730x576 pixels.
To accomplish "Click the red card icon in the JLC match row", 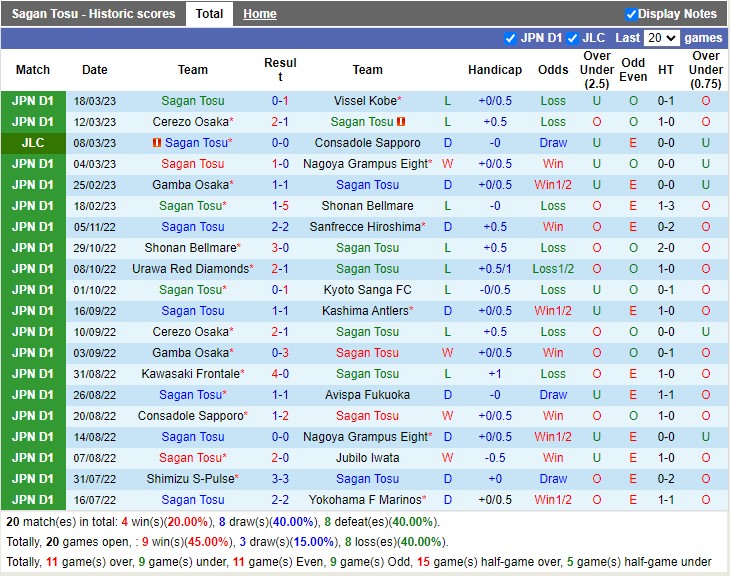I will click(157, 143).
